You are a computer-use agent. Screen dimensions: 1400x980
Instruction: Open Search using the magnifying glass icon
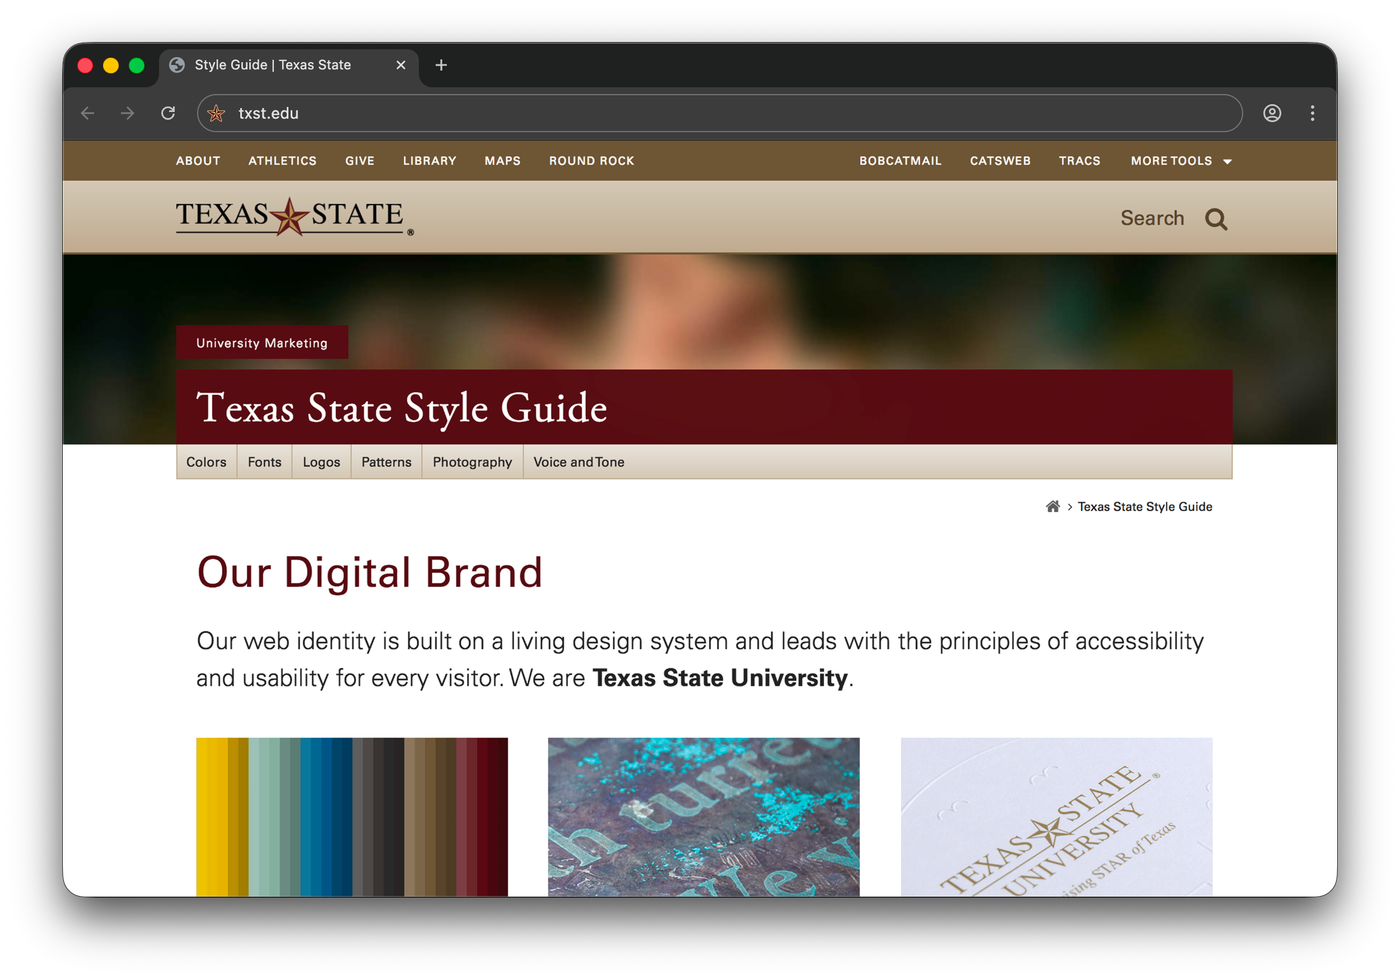(1215, 218)
